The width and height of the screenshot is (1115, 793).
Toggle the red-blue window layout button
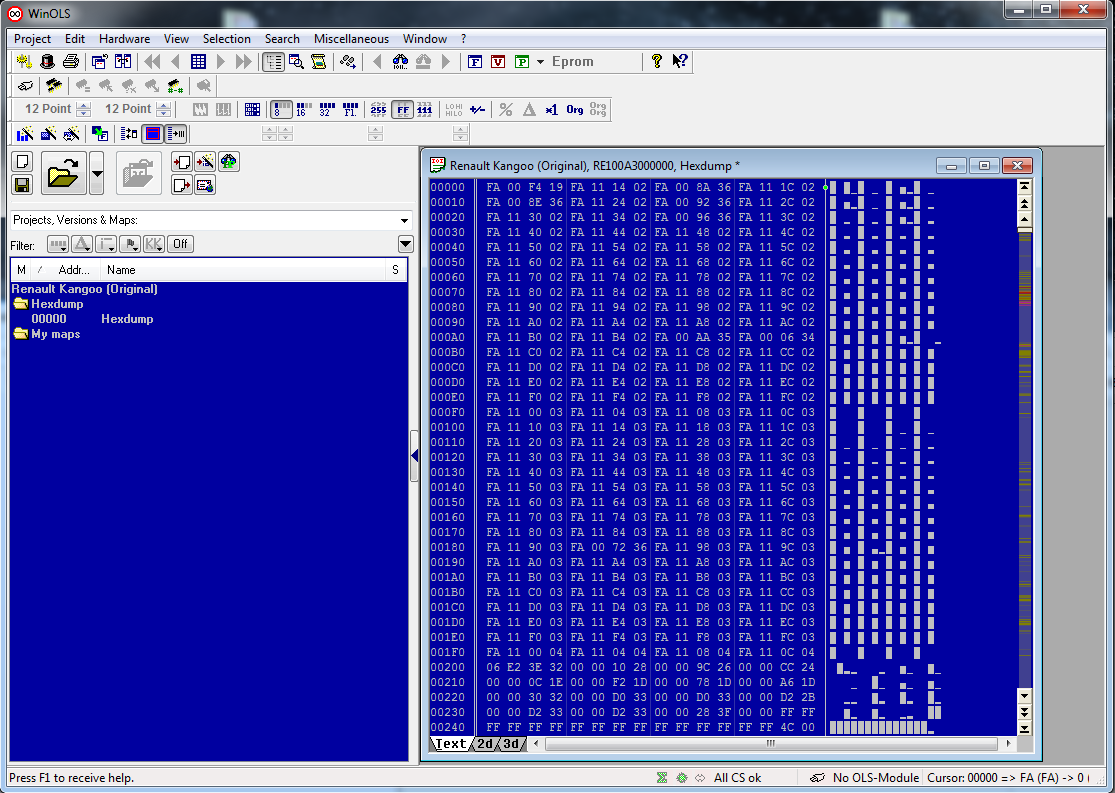coord(153,134)
